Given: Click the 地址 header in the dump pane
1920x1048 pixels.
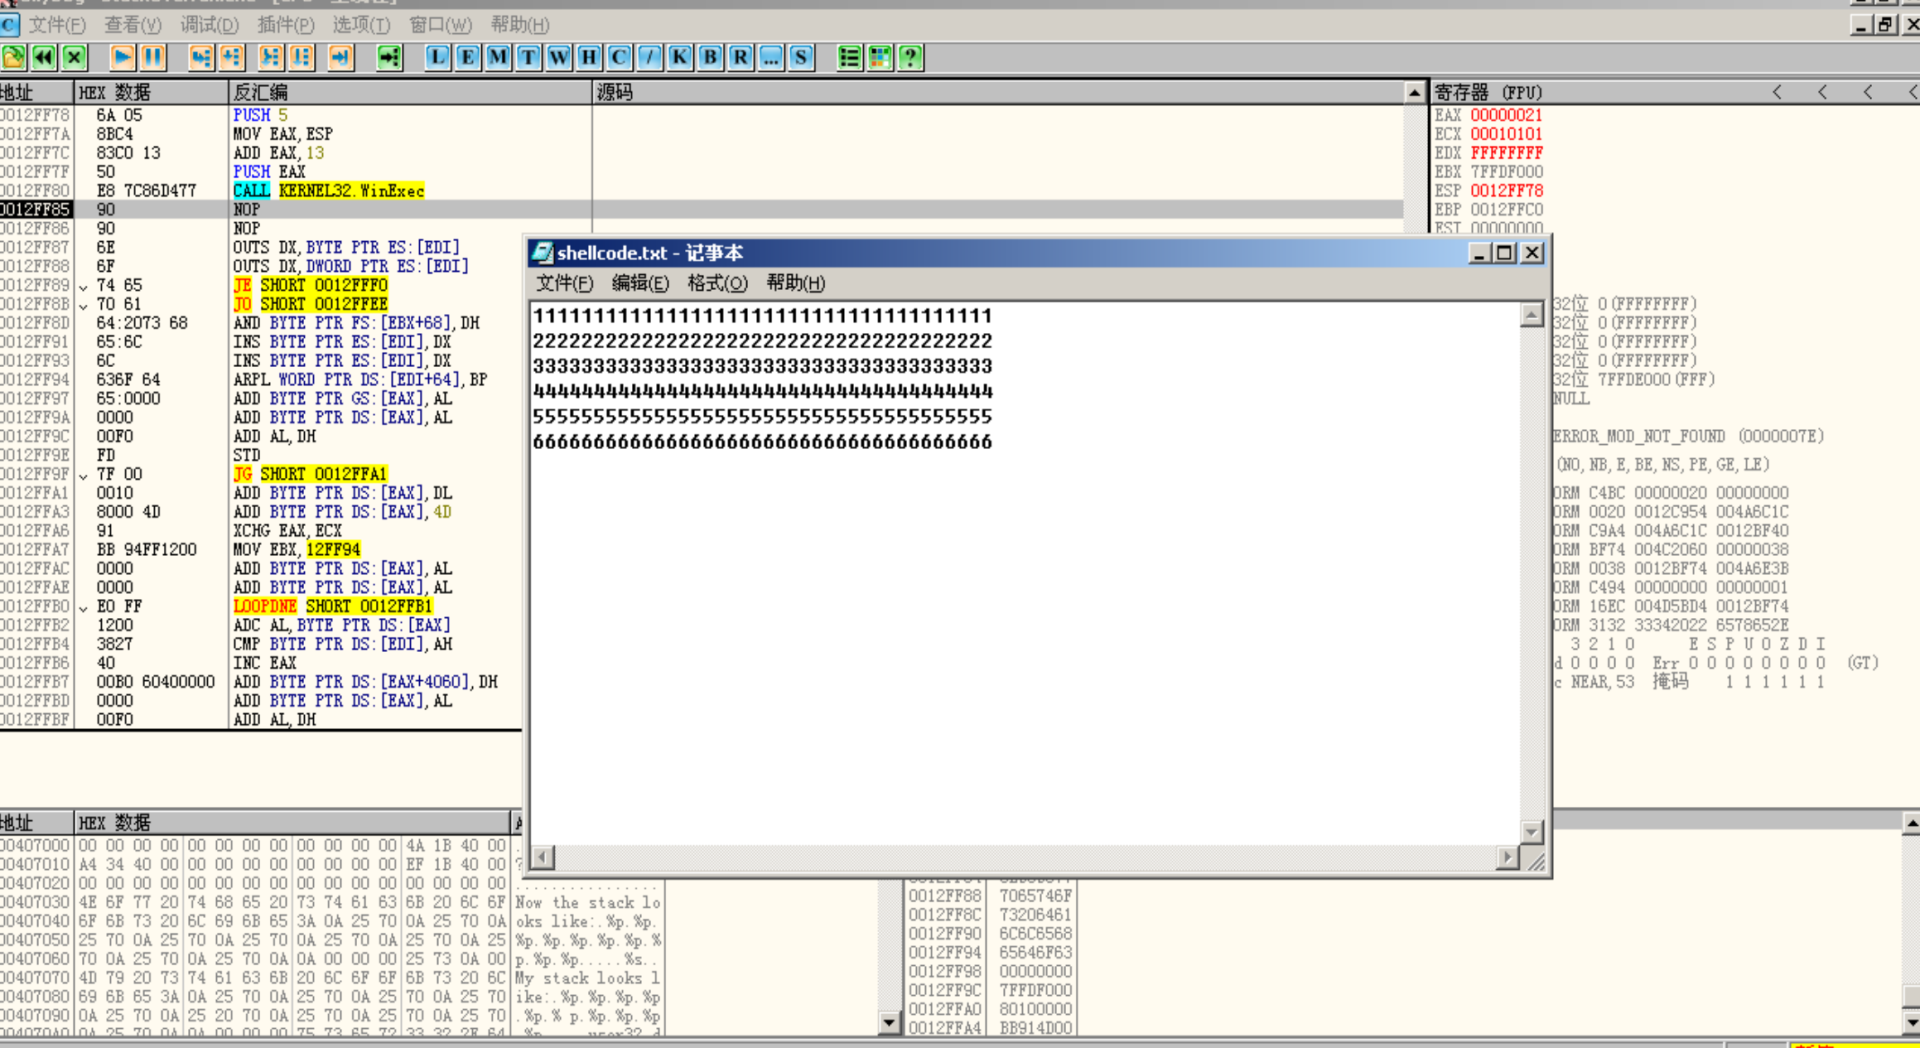Looking at the screenshot, I should pos(37,823).
